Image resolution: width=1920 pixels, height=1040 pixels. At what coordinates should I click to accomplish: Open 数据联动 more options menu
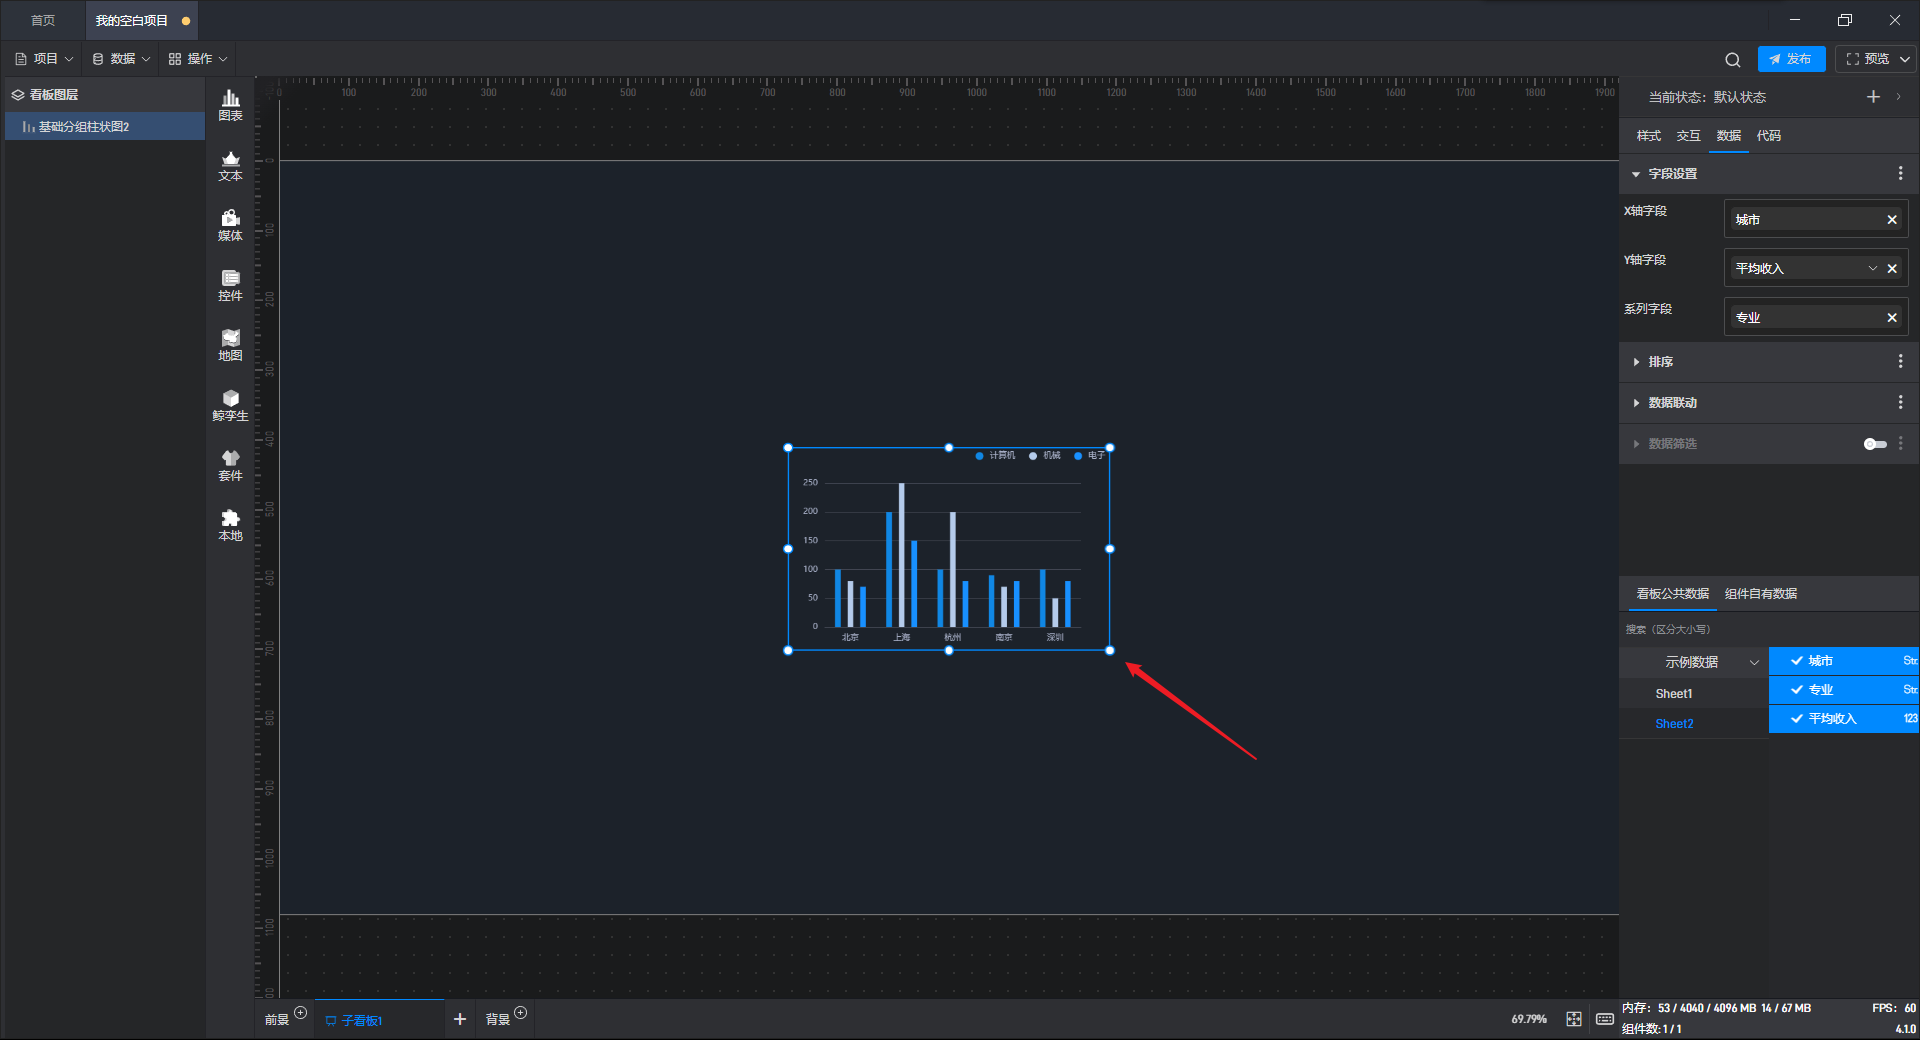1900,403
